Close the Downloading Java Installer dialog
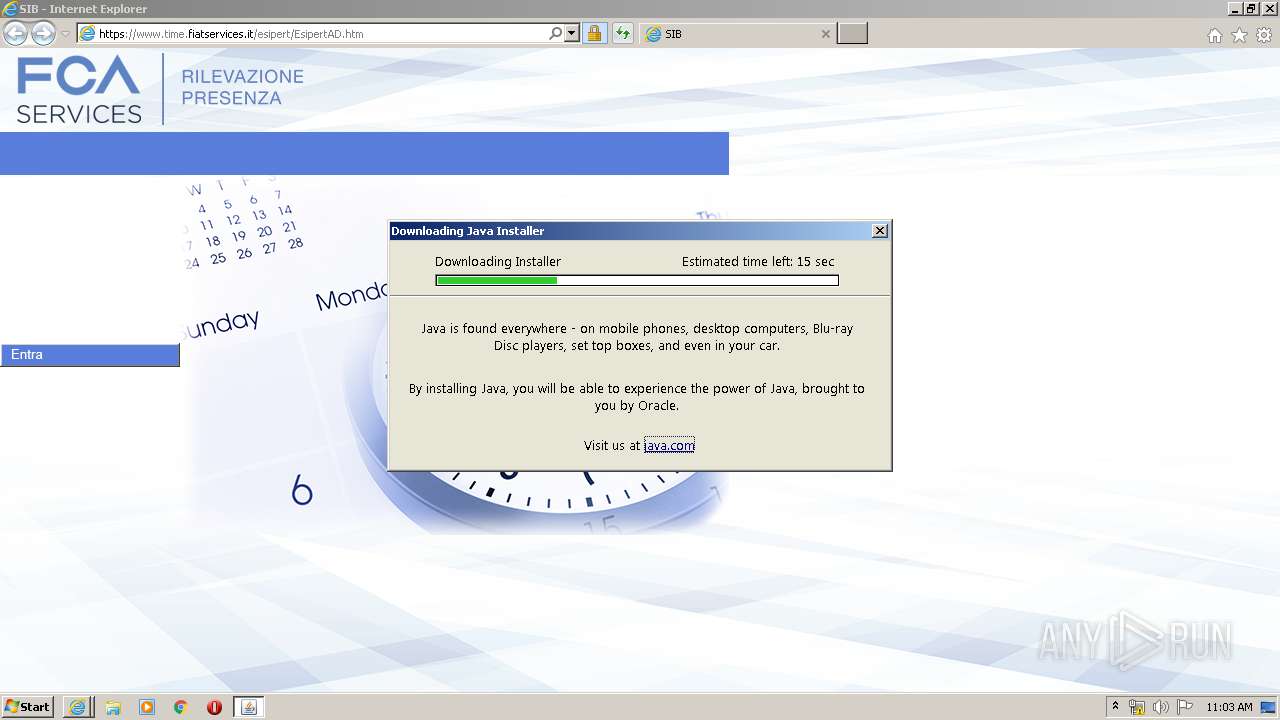This screenshot has height=720, width=1280. [880, 231]
